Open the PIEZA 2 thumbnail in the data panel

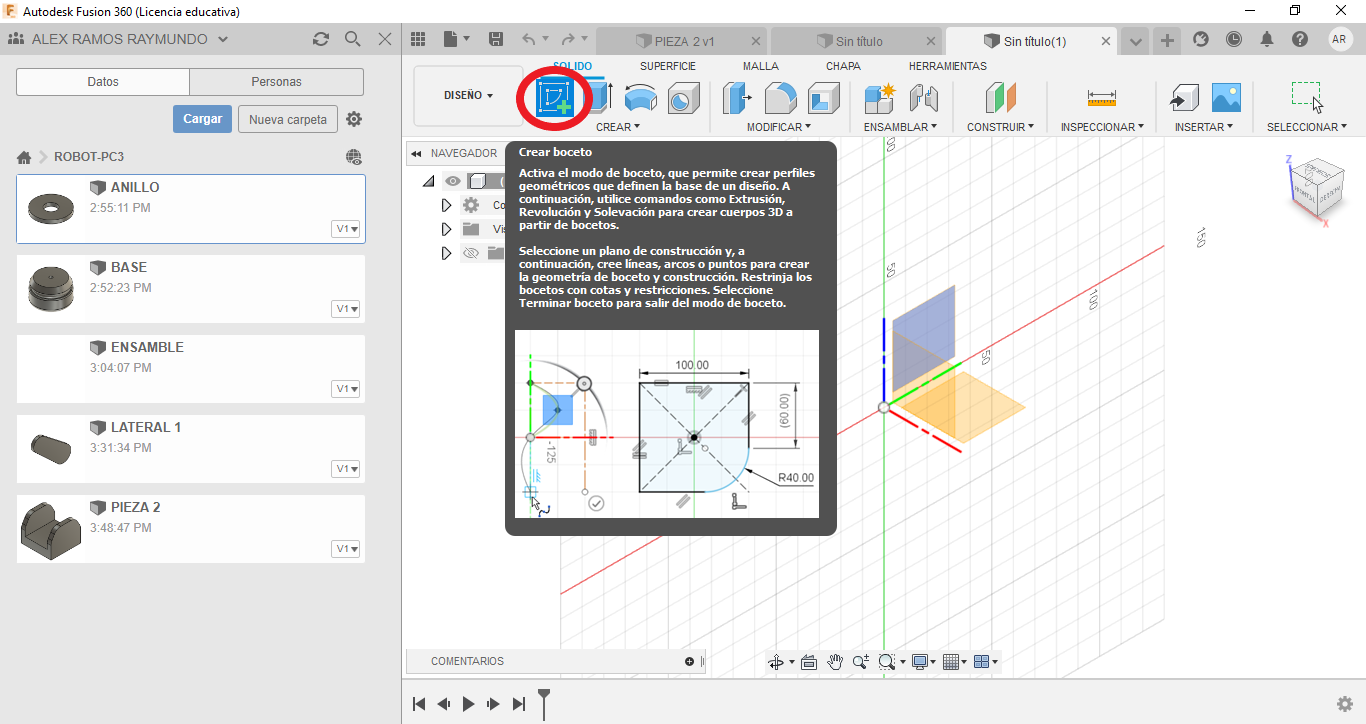point(50,529)
